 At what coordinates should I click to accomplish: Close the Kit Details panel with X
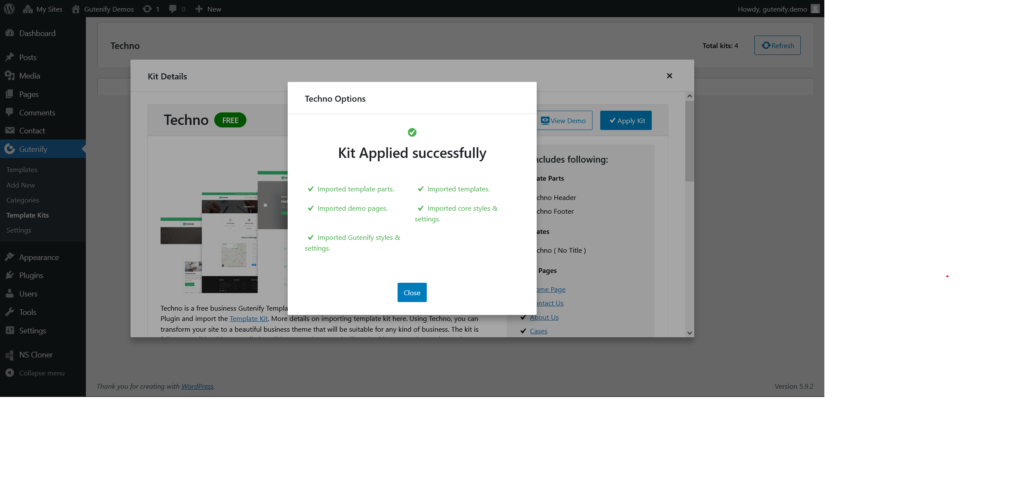669,76
